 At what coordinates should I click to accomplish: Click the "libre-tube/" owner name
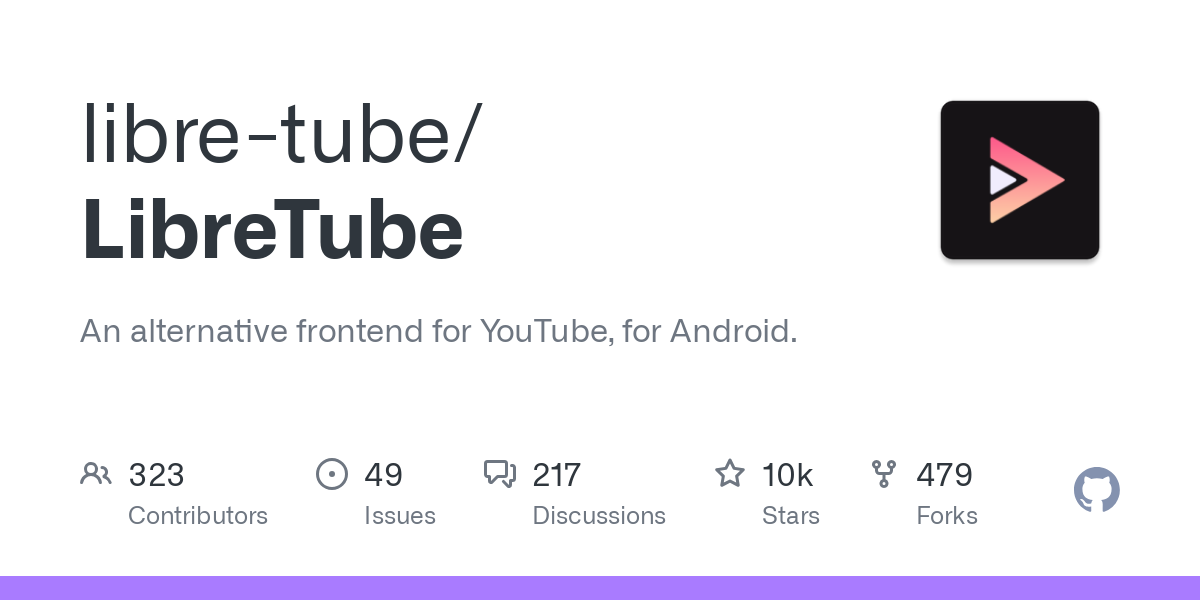pos(281,136)
